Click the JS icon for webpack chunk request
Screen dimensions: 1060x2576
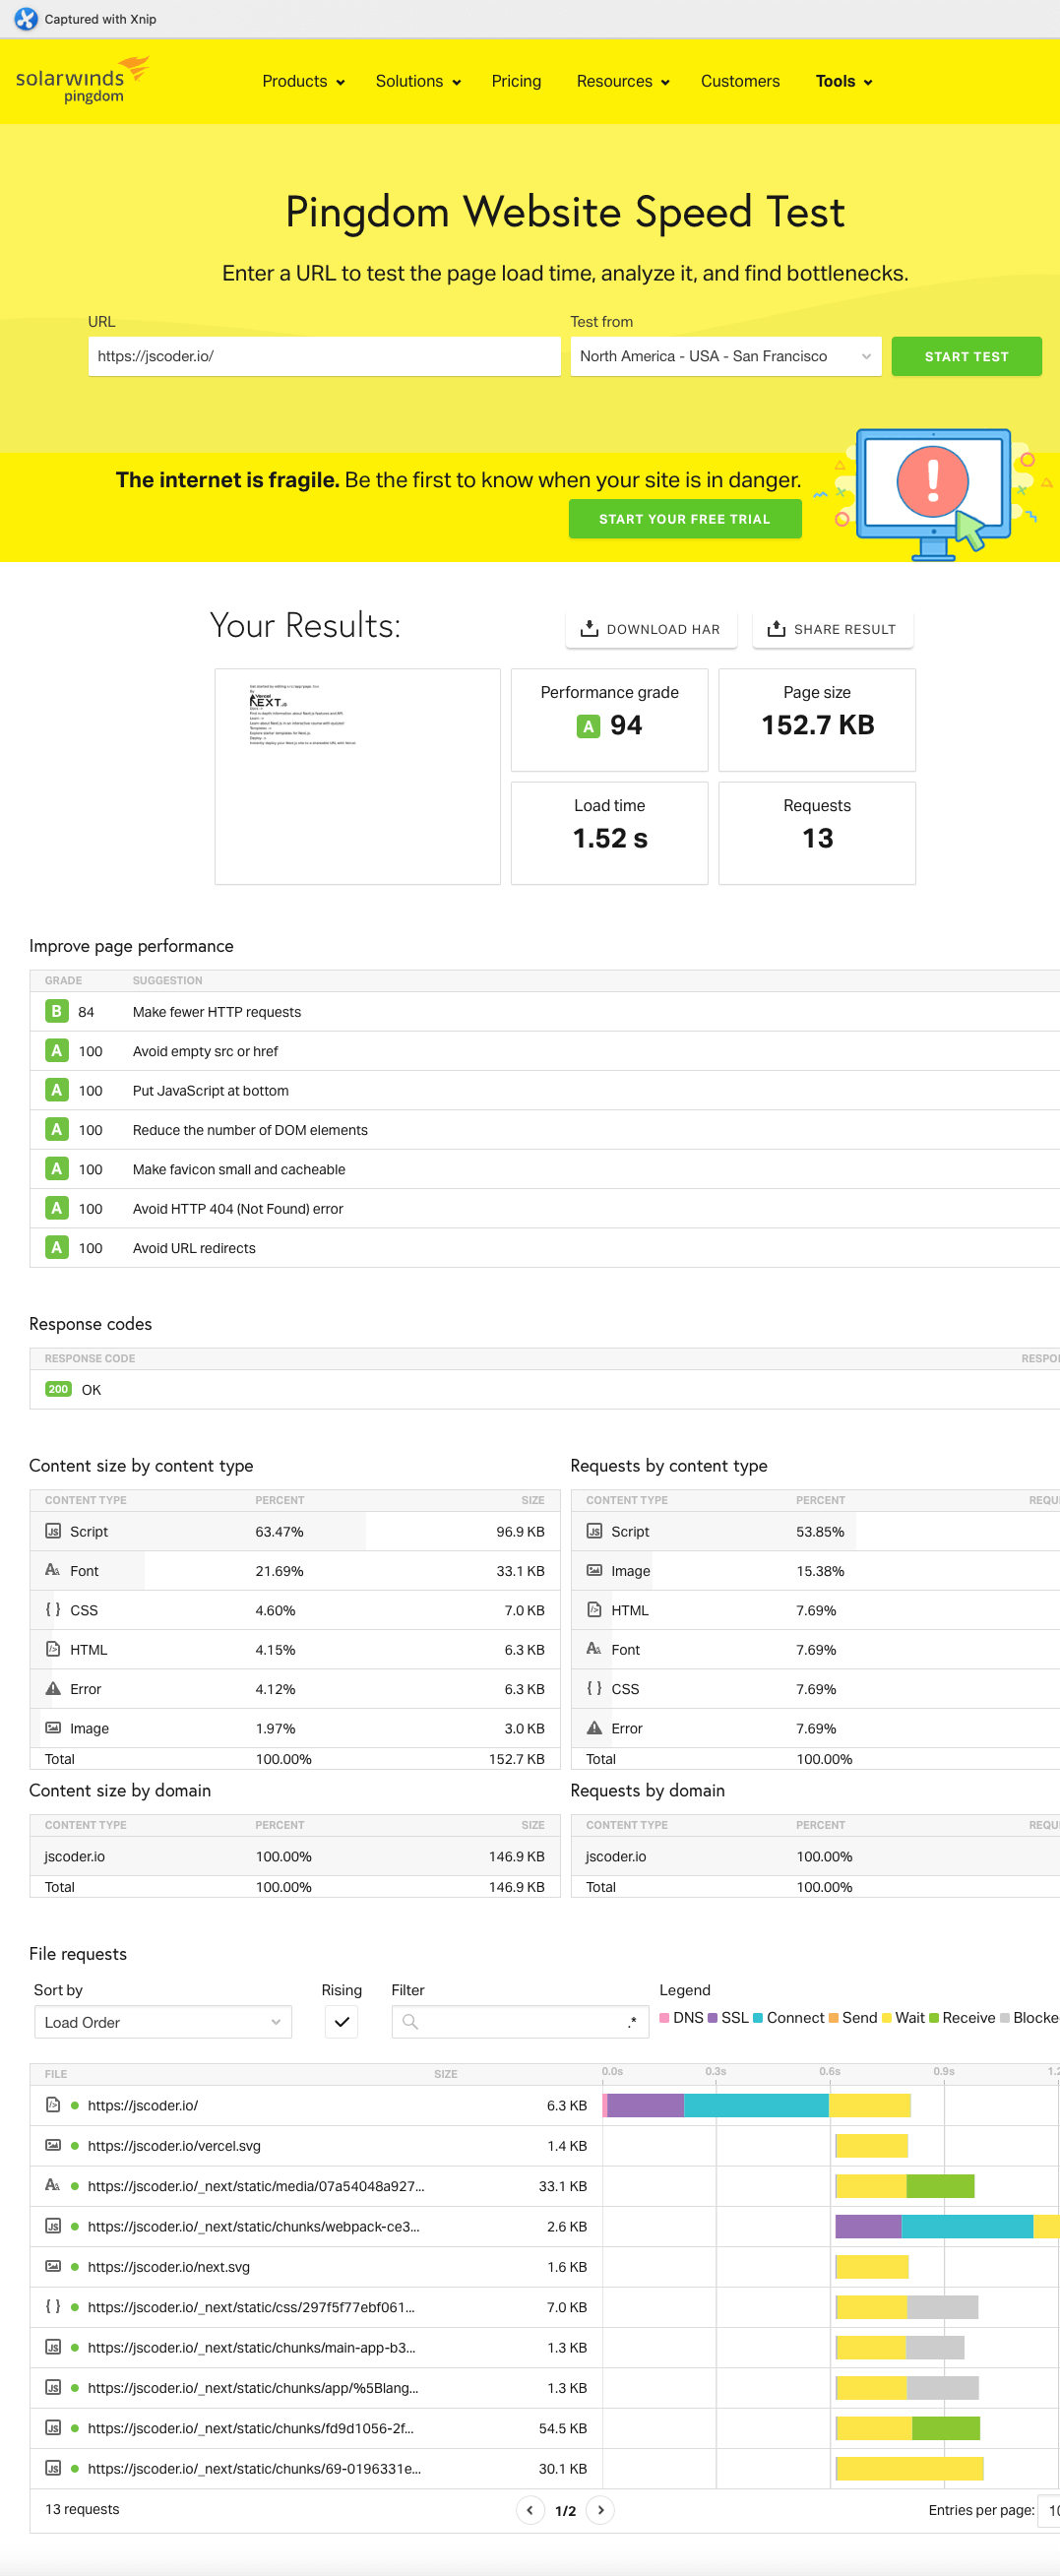53,2226
